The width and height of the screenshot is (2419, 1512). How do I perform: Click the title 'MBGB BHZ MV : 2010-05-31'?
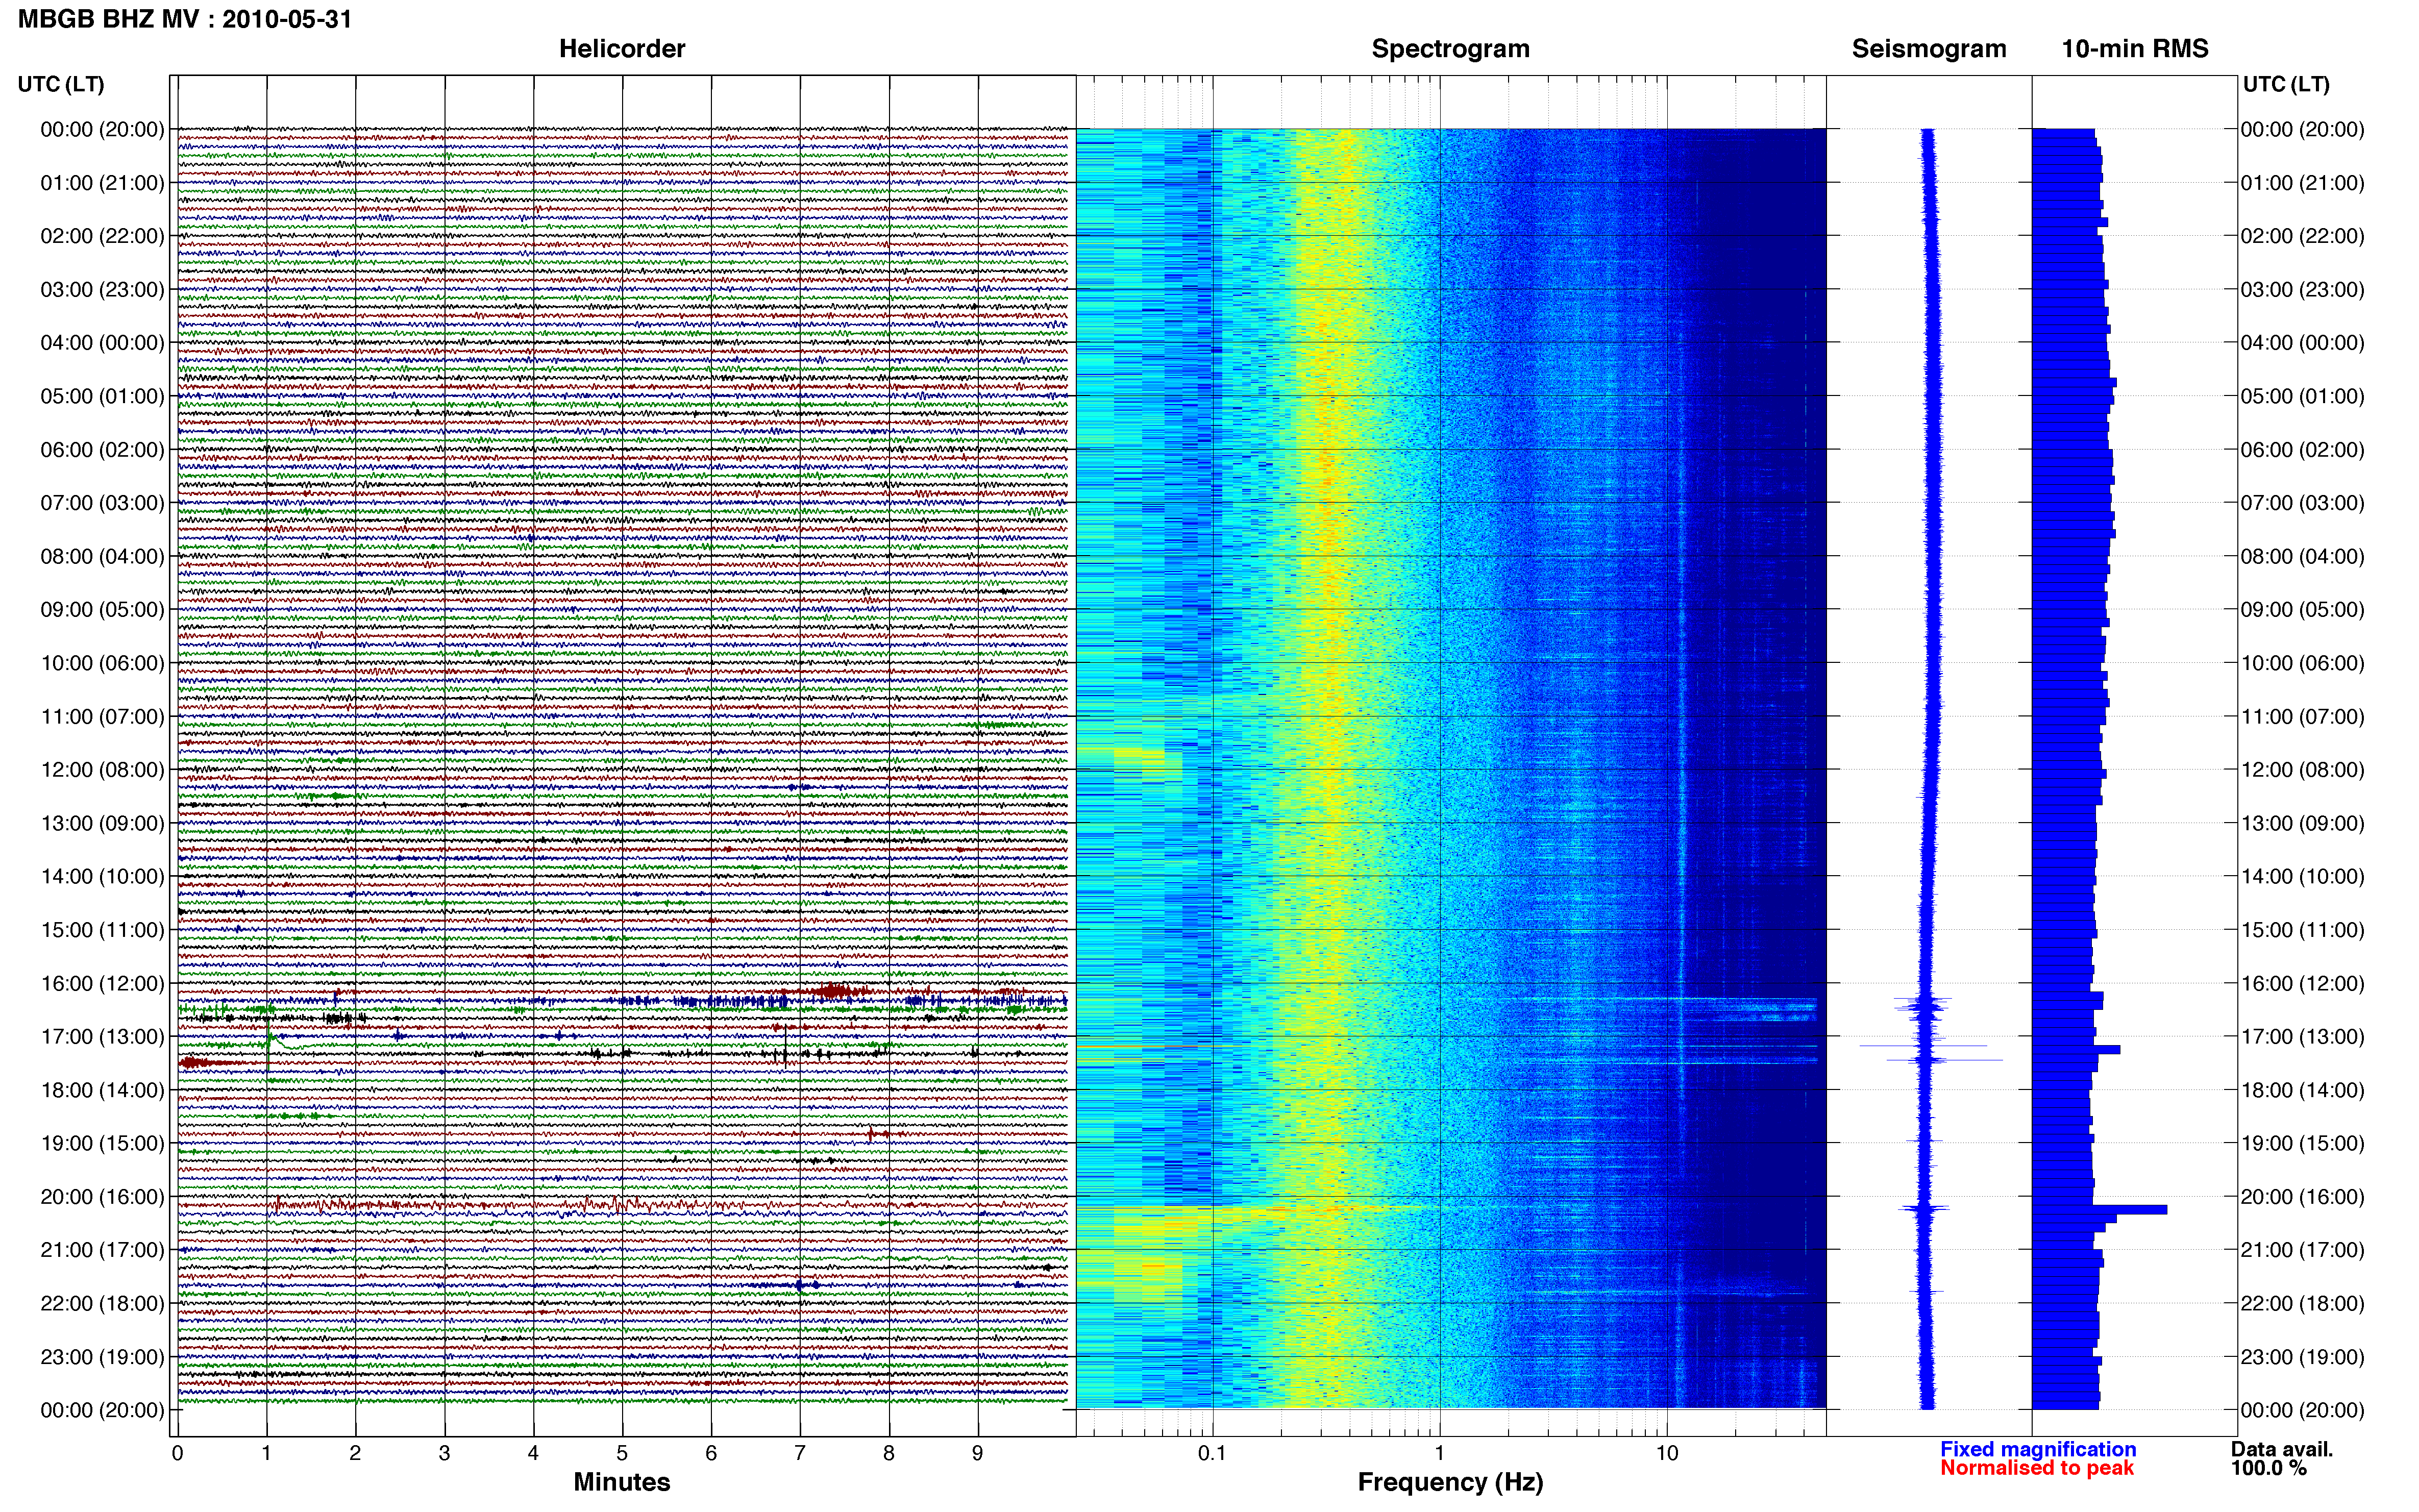click(185, 19)
